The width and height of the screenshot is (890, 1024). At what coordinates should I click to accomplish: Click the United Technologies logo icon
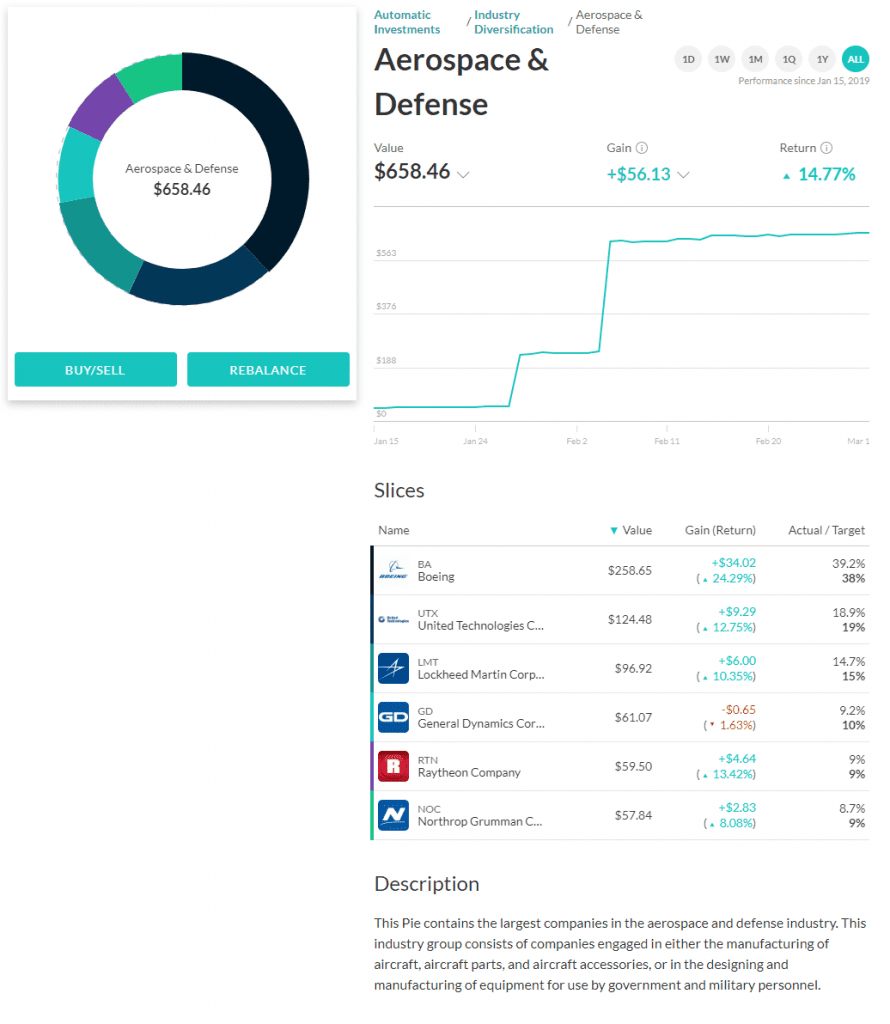(393, 619)
